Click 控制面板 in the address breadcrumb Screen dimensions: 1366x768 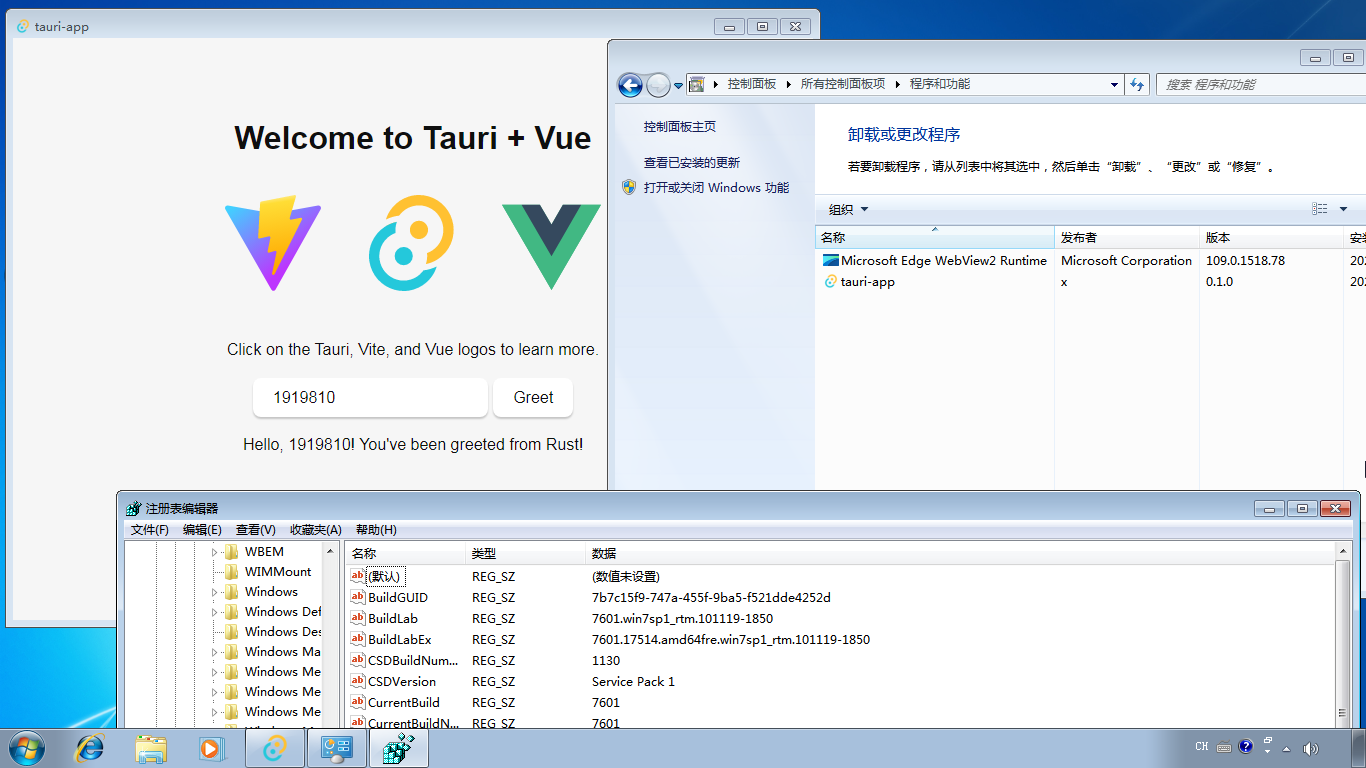click(x=752, y=85)
